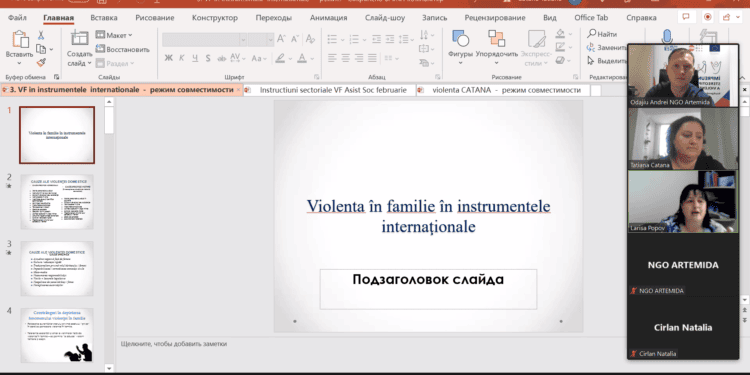Click the Copy icon in clipboard group
750x375 pixels.
(41, 49)
